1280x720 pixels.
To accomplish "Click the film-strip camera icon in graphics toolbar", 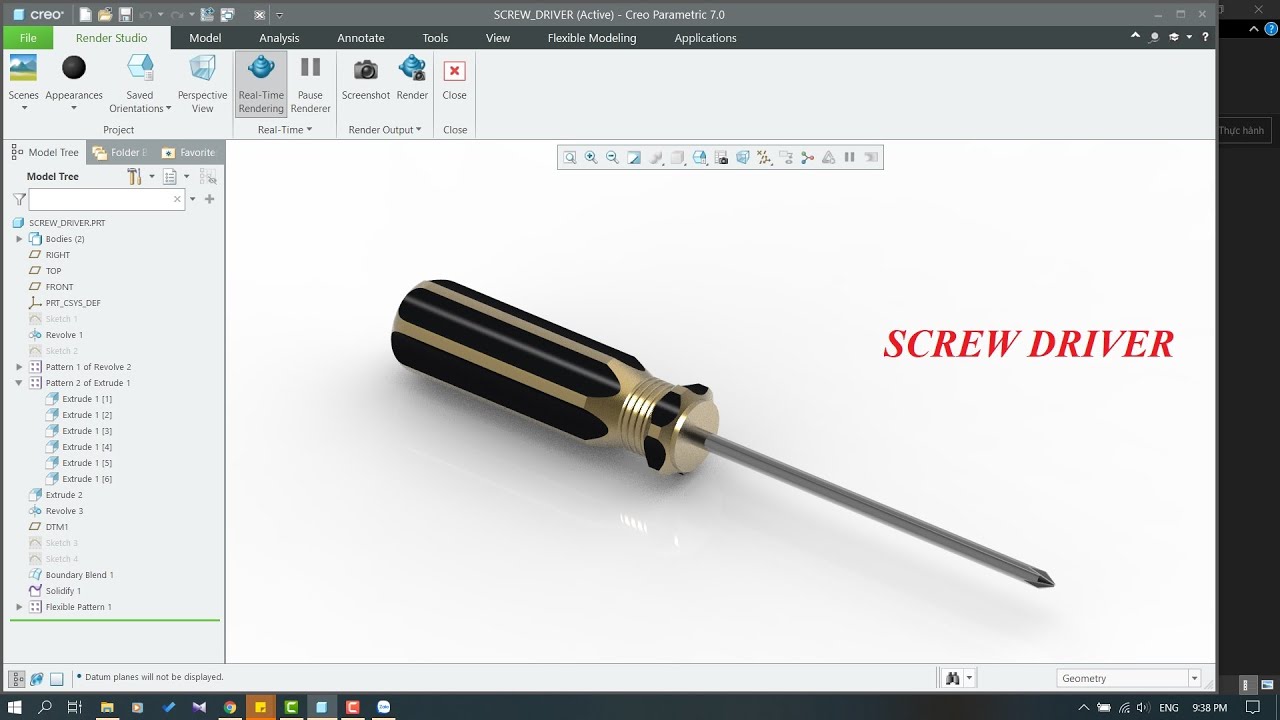I will point(721,157).
